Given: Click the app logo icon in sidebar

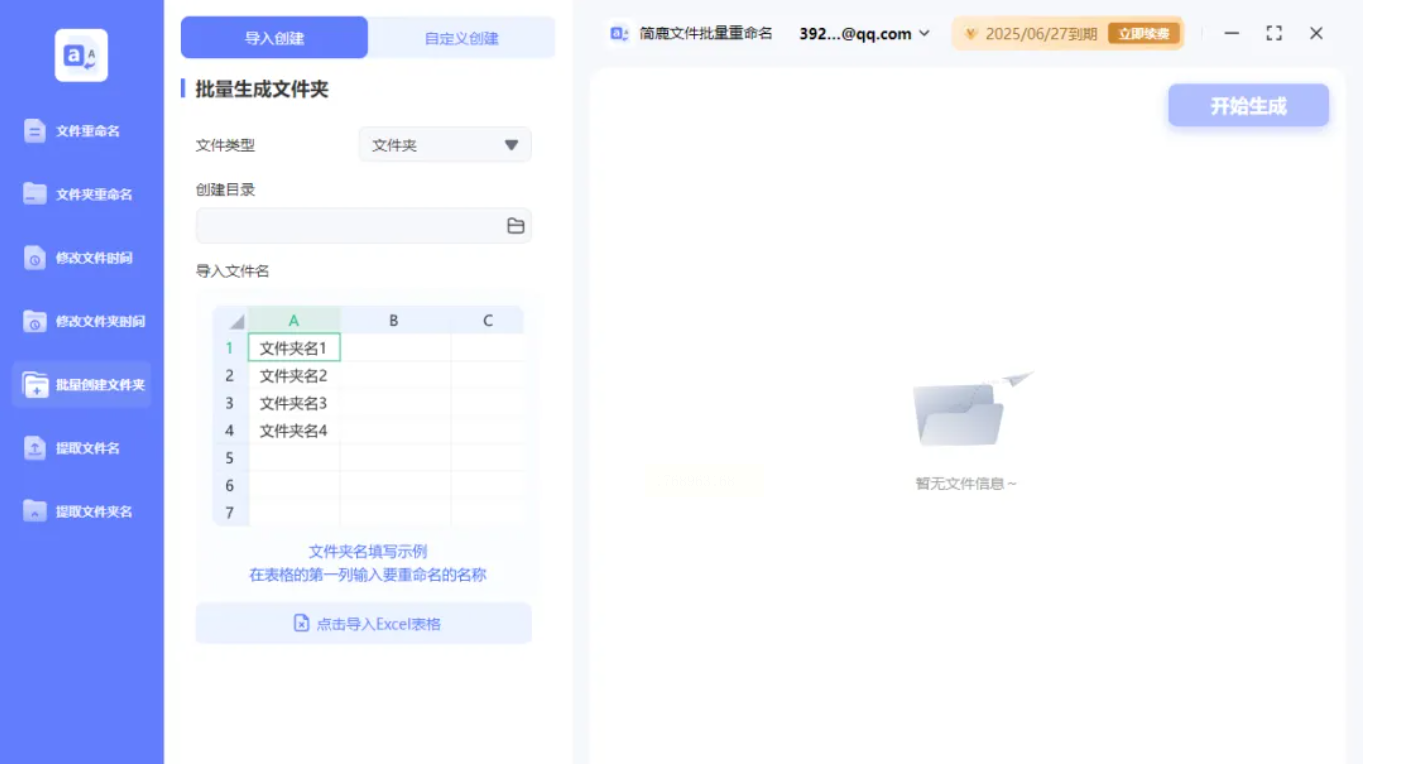Looking at the screenshot, I should pos(81,55).
